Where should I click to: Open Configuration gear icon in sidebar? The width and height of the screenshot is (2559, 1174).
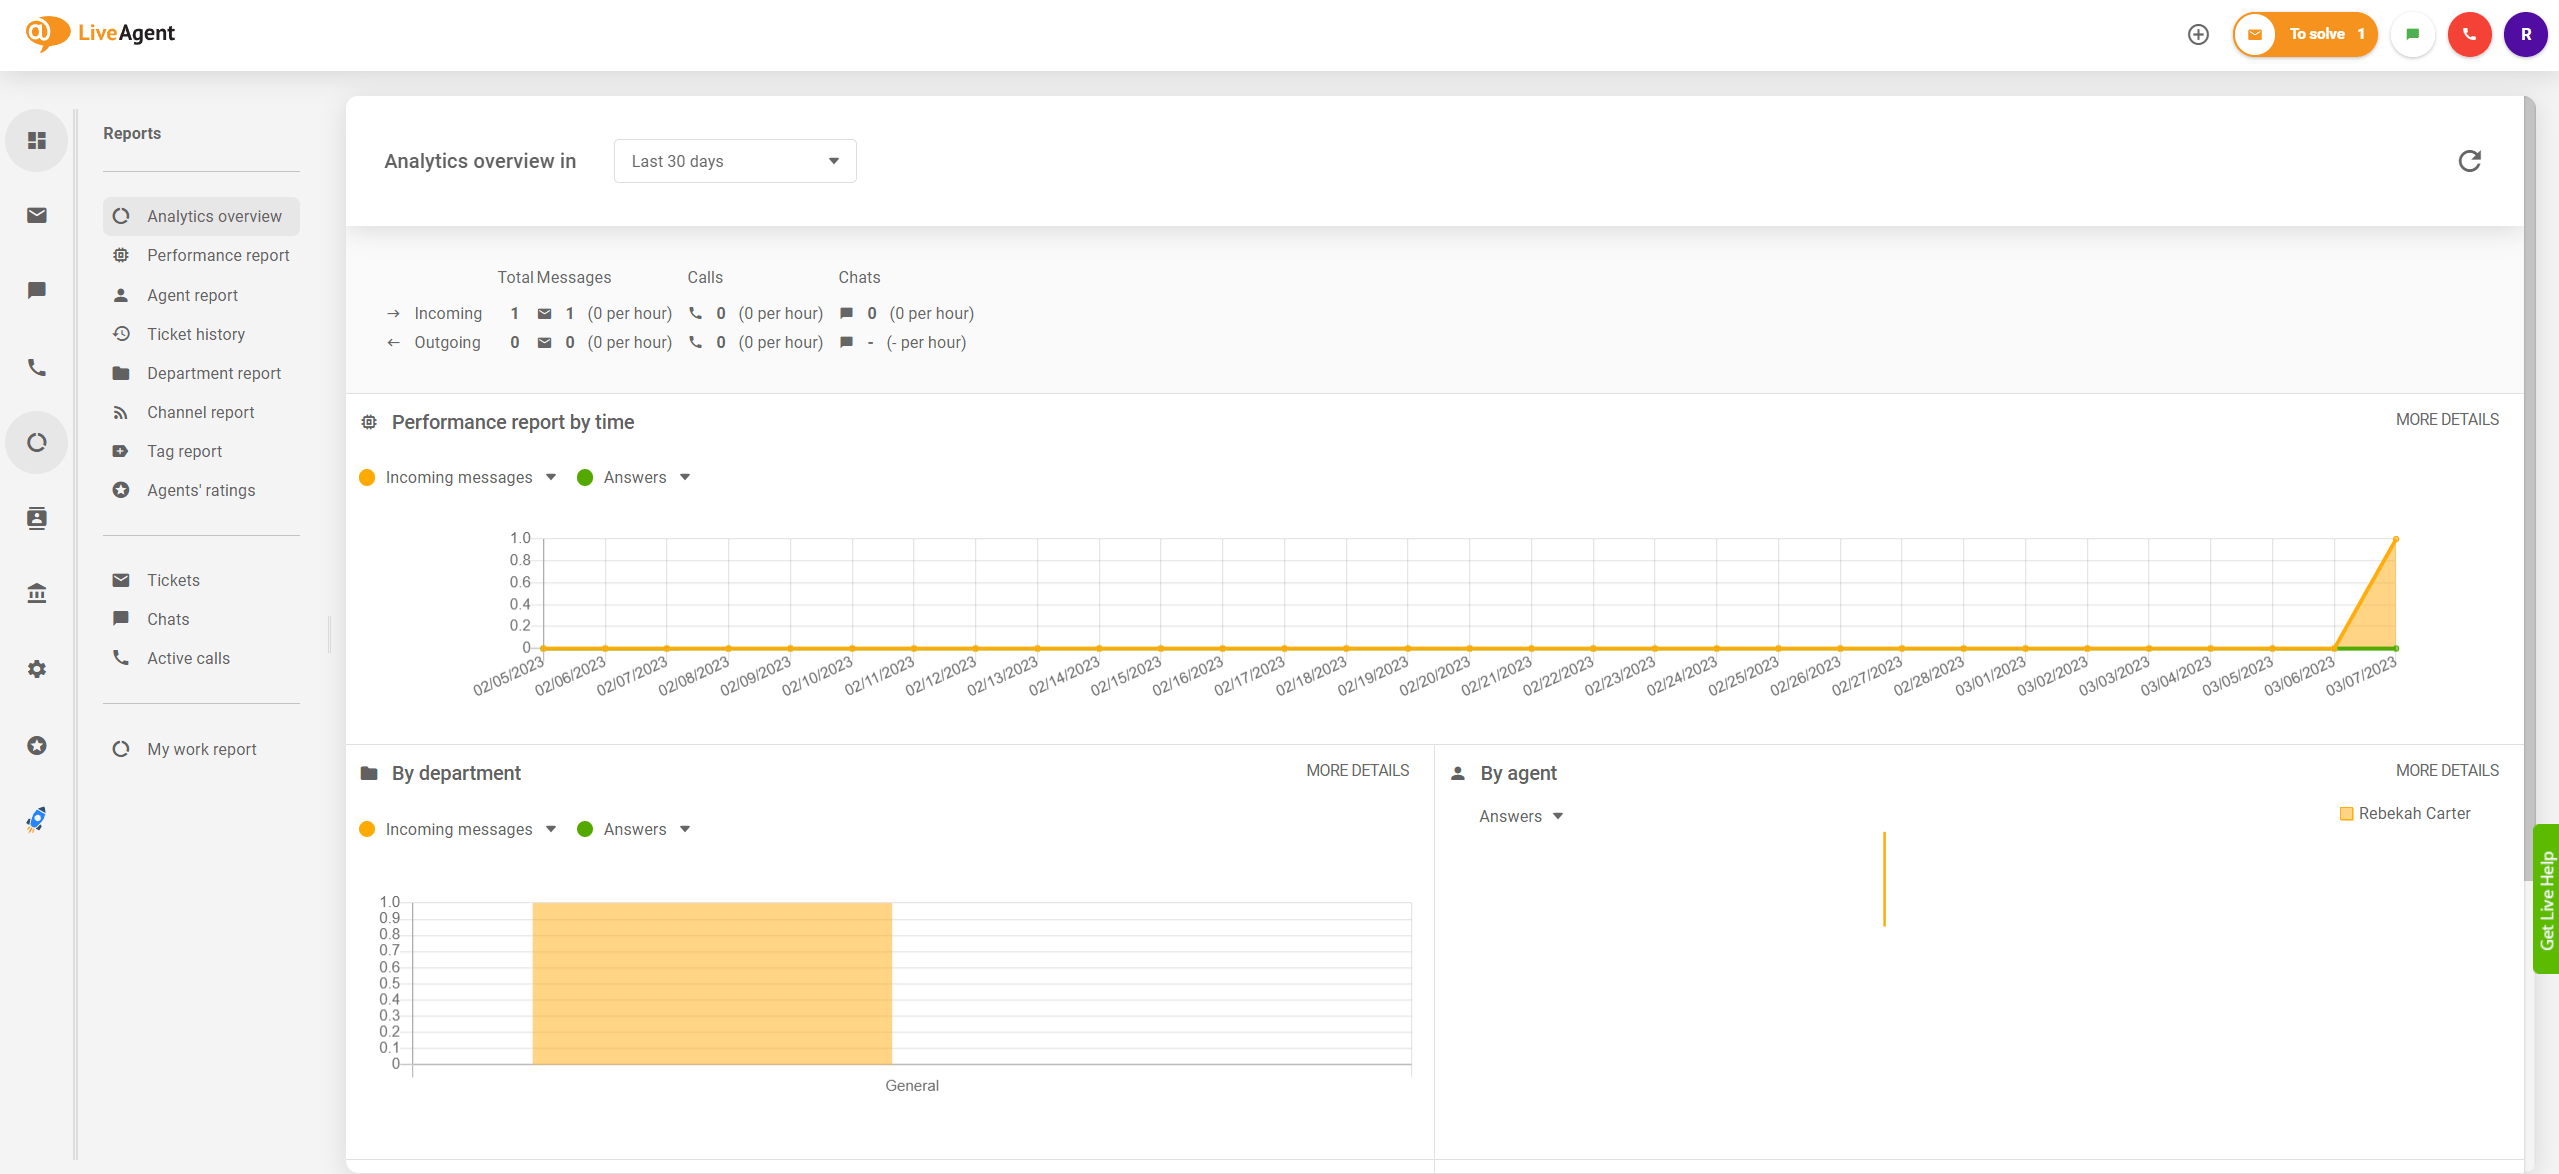(37, 669)
